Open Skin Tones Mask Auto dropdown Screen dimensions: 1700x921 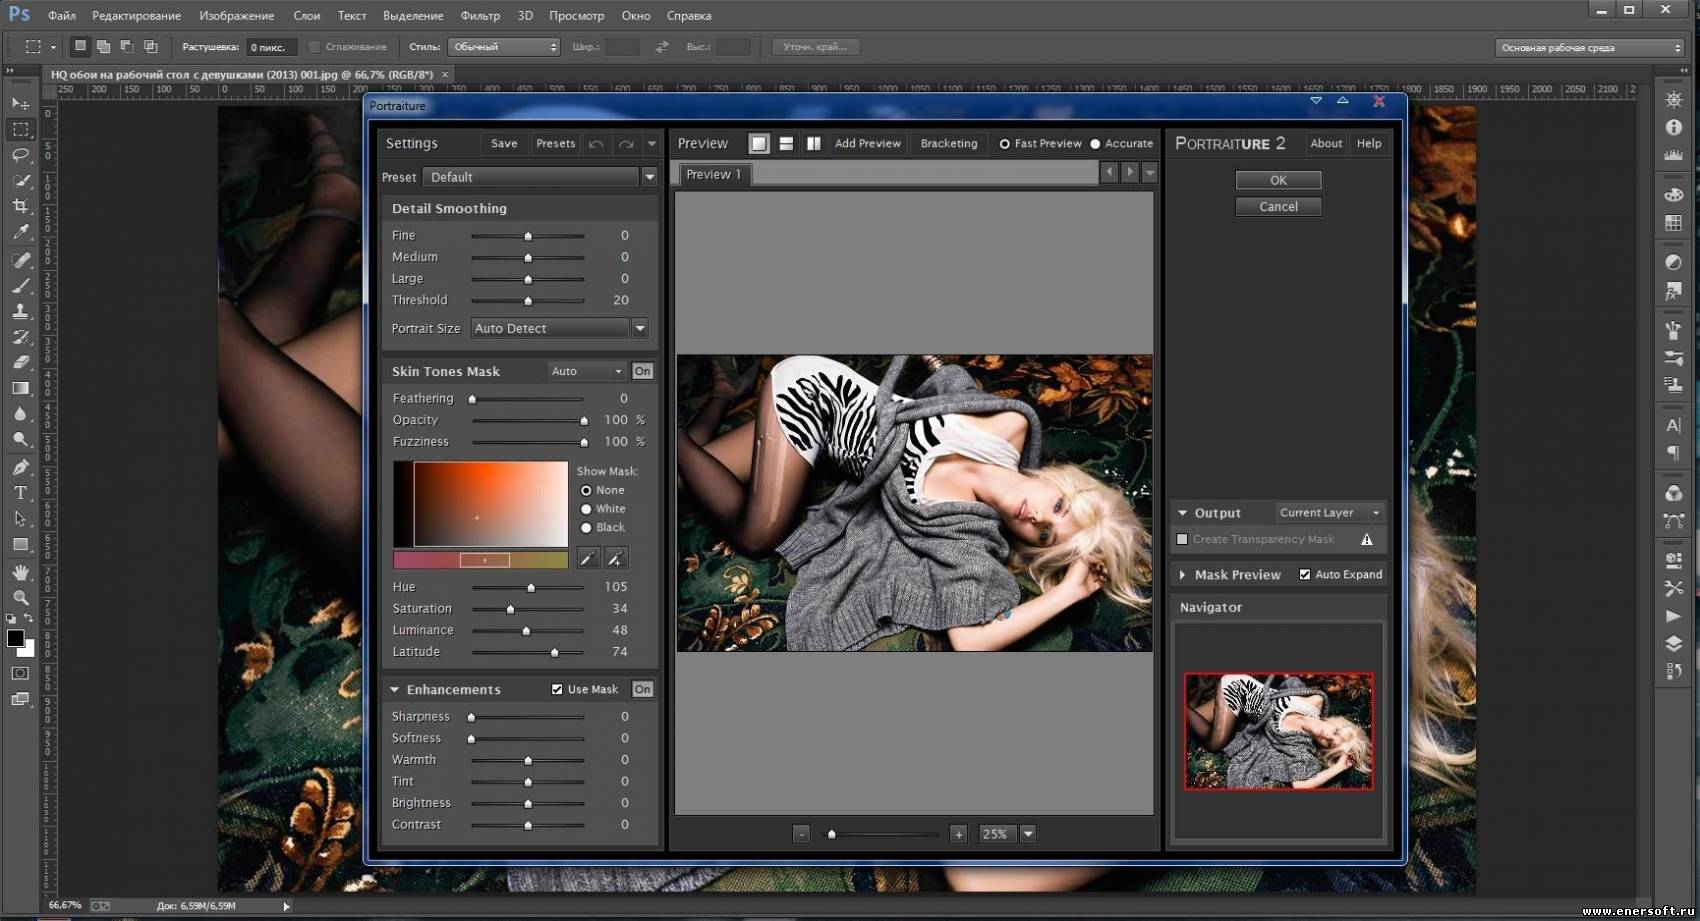[x=587, y=371]
